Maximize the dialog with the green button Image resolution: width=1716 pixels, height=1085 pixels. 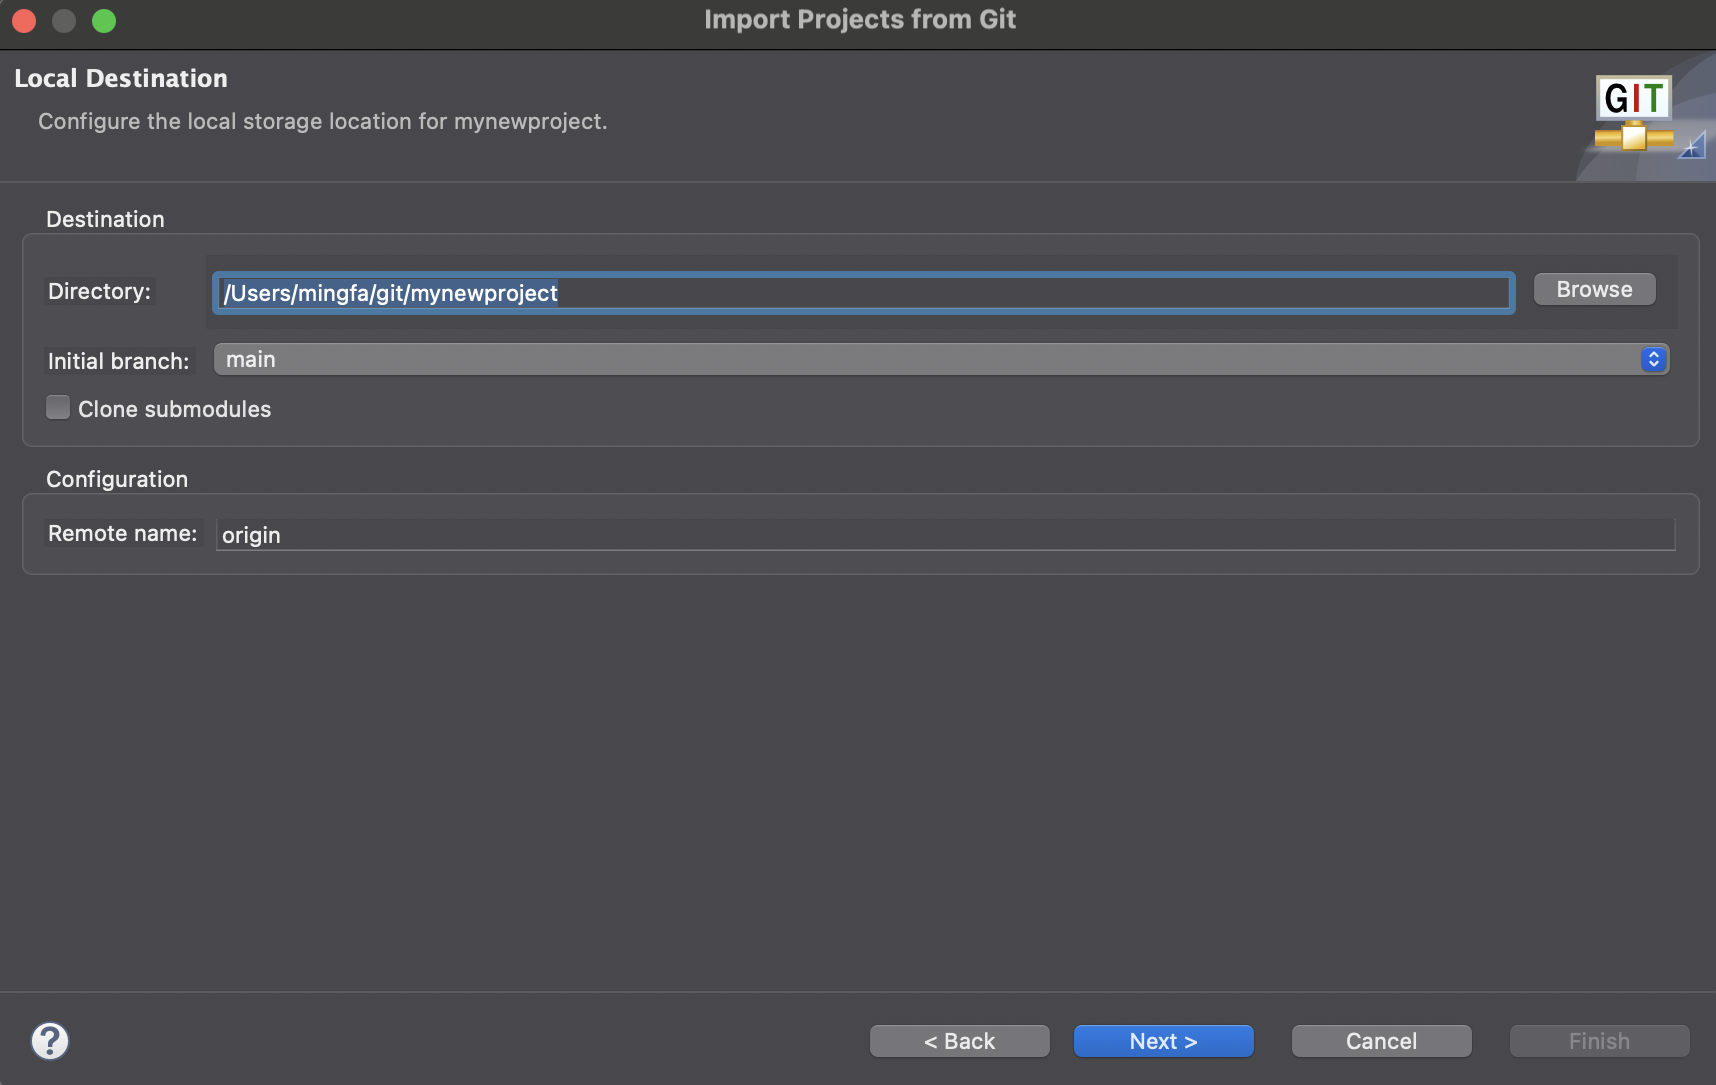point(104,21)
